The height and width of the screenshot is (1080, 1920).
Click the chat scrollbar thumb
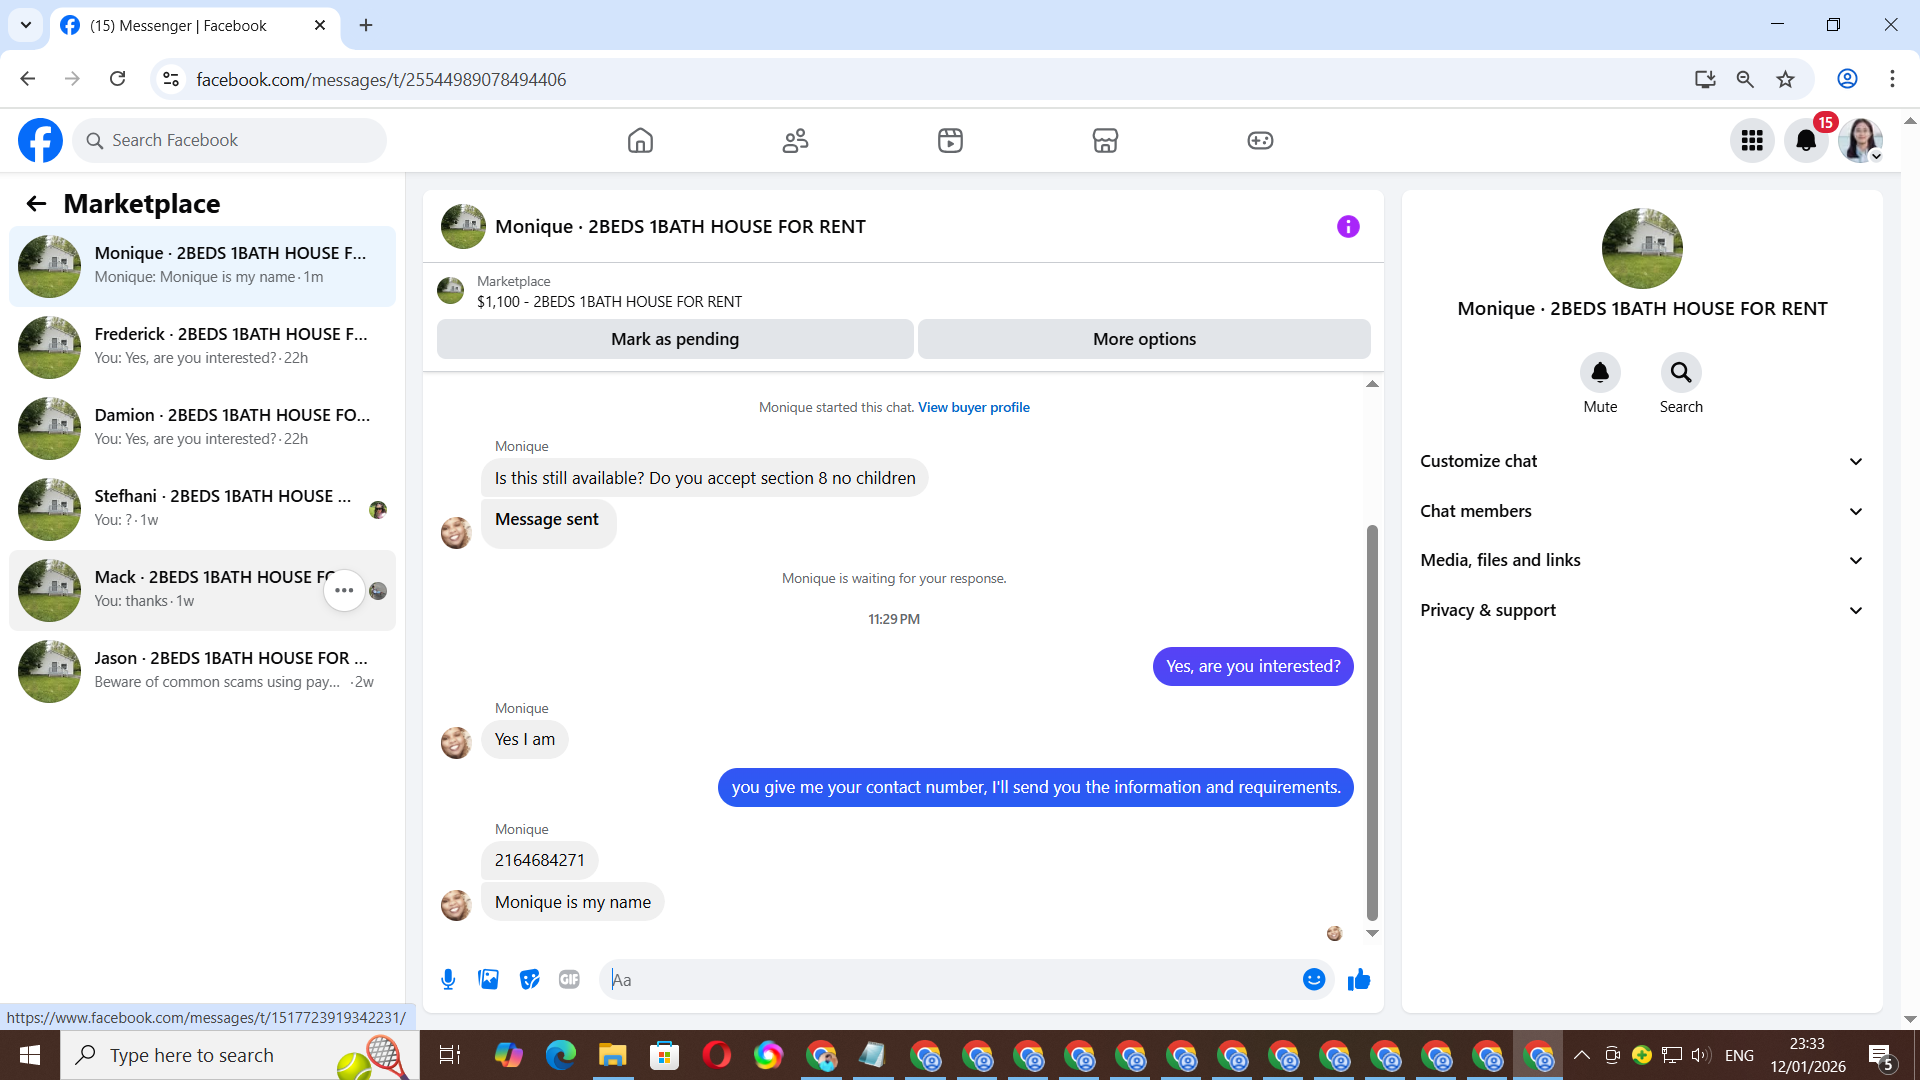point(1372,720)
